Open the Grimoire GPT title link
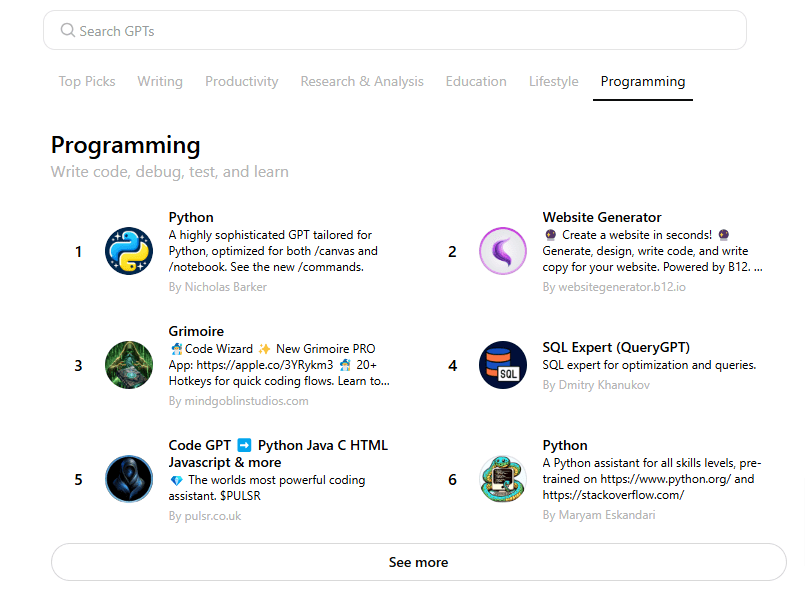Viewport: 805px width, 593px height. click(196, 331)
